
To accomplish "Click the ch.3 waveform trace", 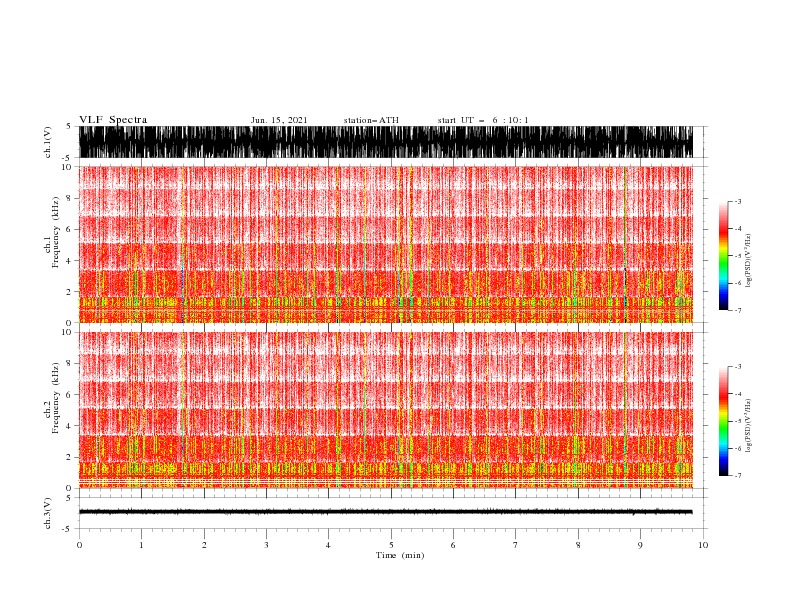I will click(x=386, y=512).
